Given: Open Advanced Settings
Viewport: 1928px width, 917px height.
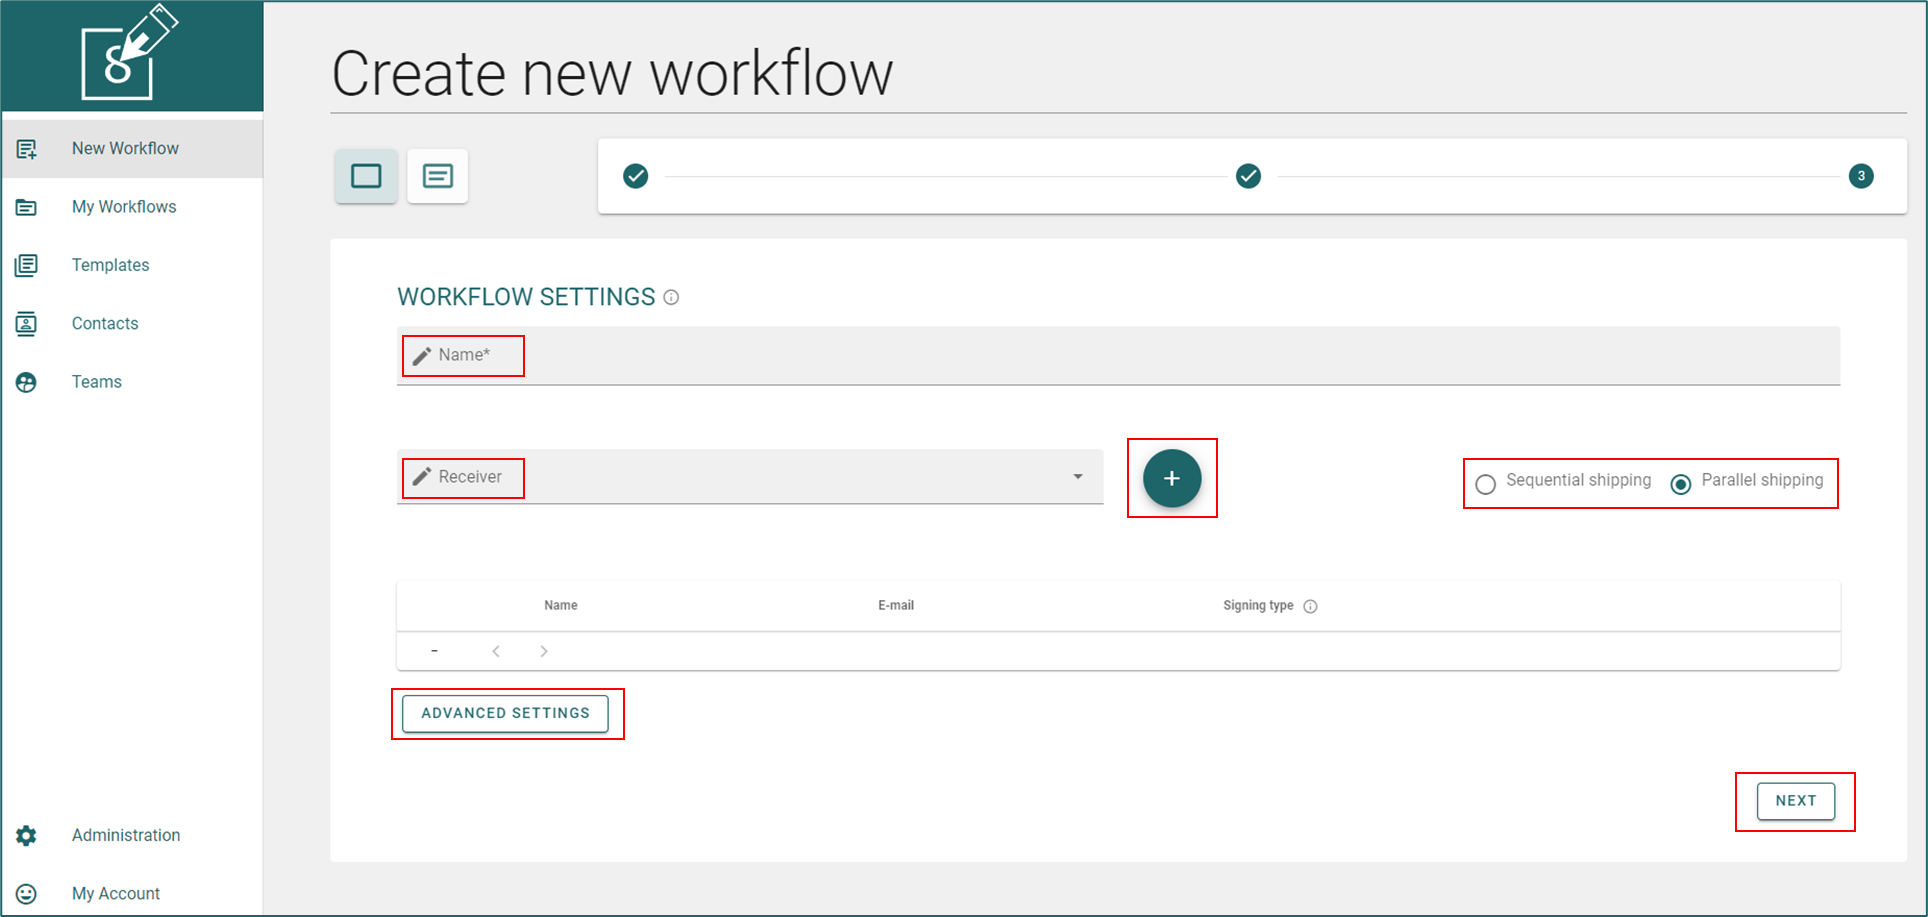Looking at the screenshot, I should [506, 713].
